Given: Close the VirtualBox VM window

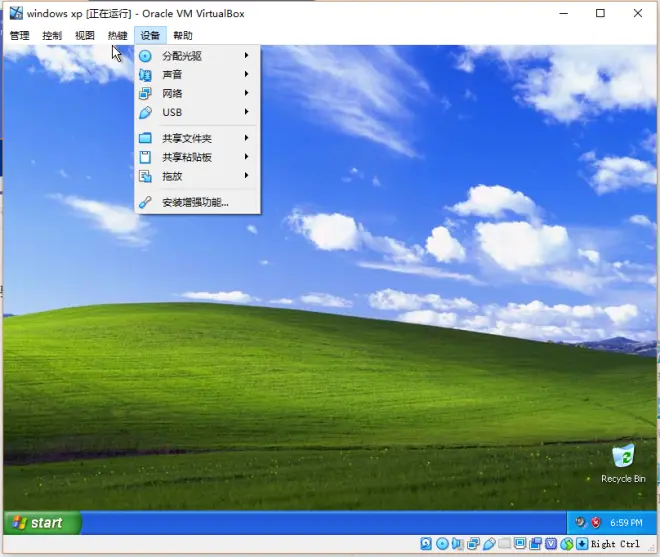Looking at the screenshot, I should (638, 13).
